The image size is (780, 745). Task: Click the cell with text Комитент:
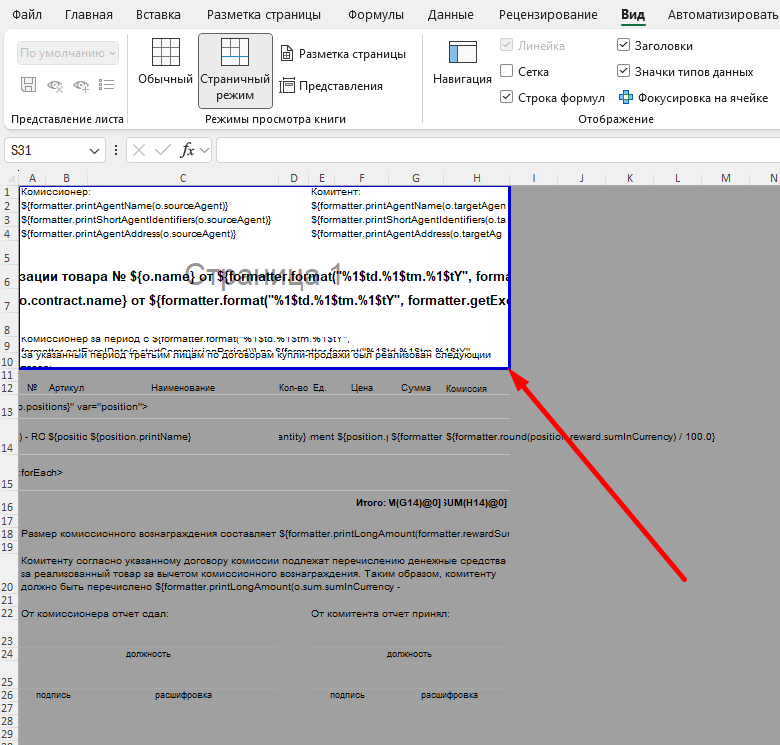(x=336, y=192)
